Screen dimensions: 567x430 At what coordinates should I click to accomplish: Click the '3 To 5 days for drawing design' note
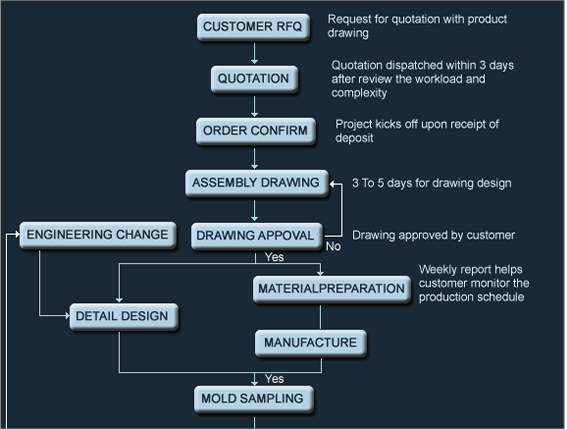click(x=431, y=183)
